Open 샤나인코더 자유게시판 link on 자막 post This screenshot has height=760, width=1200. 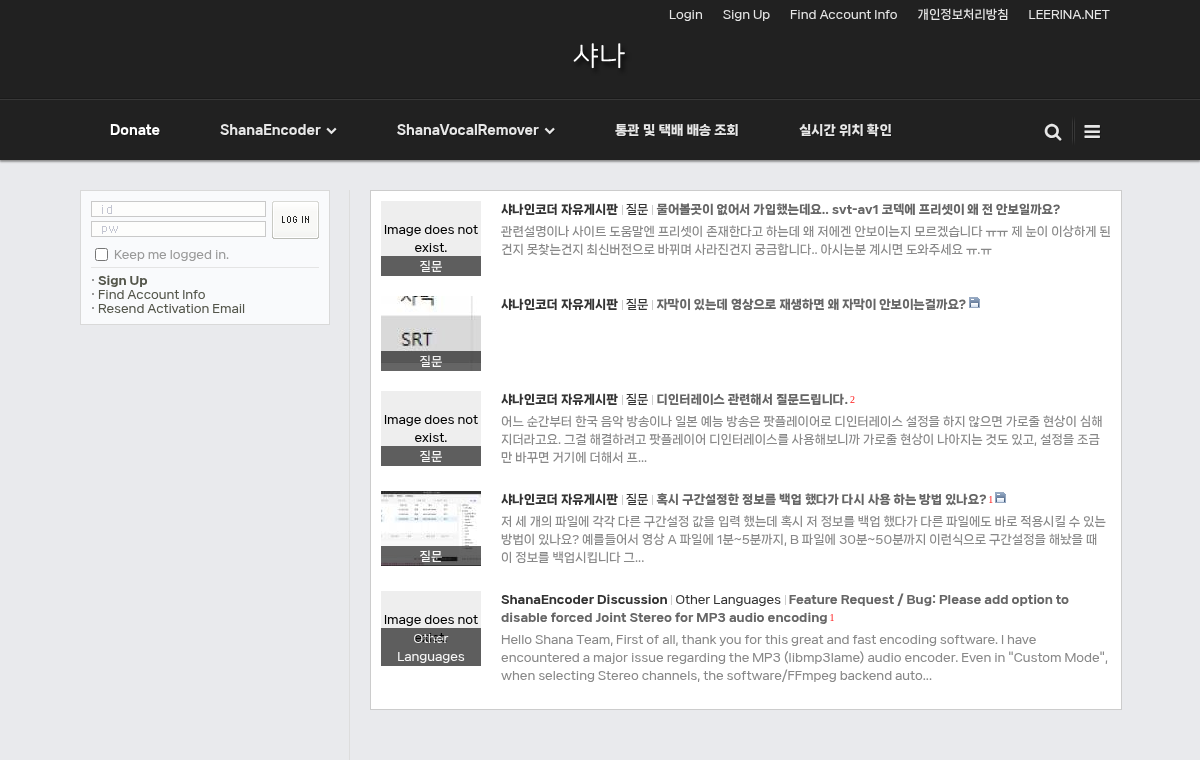tap(559, 304)
